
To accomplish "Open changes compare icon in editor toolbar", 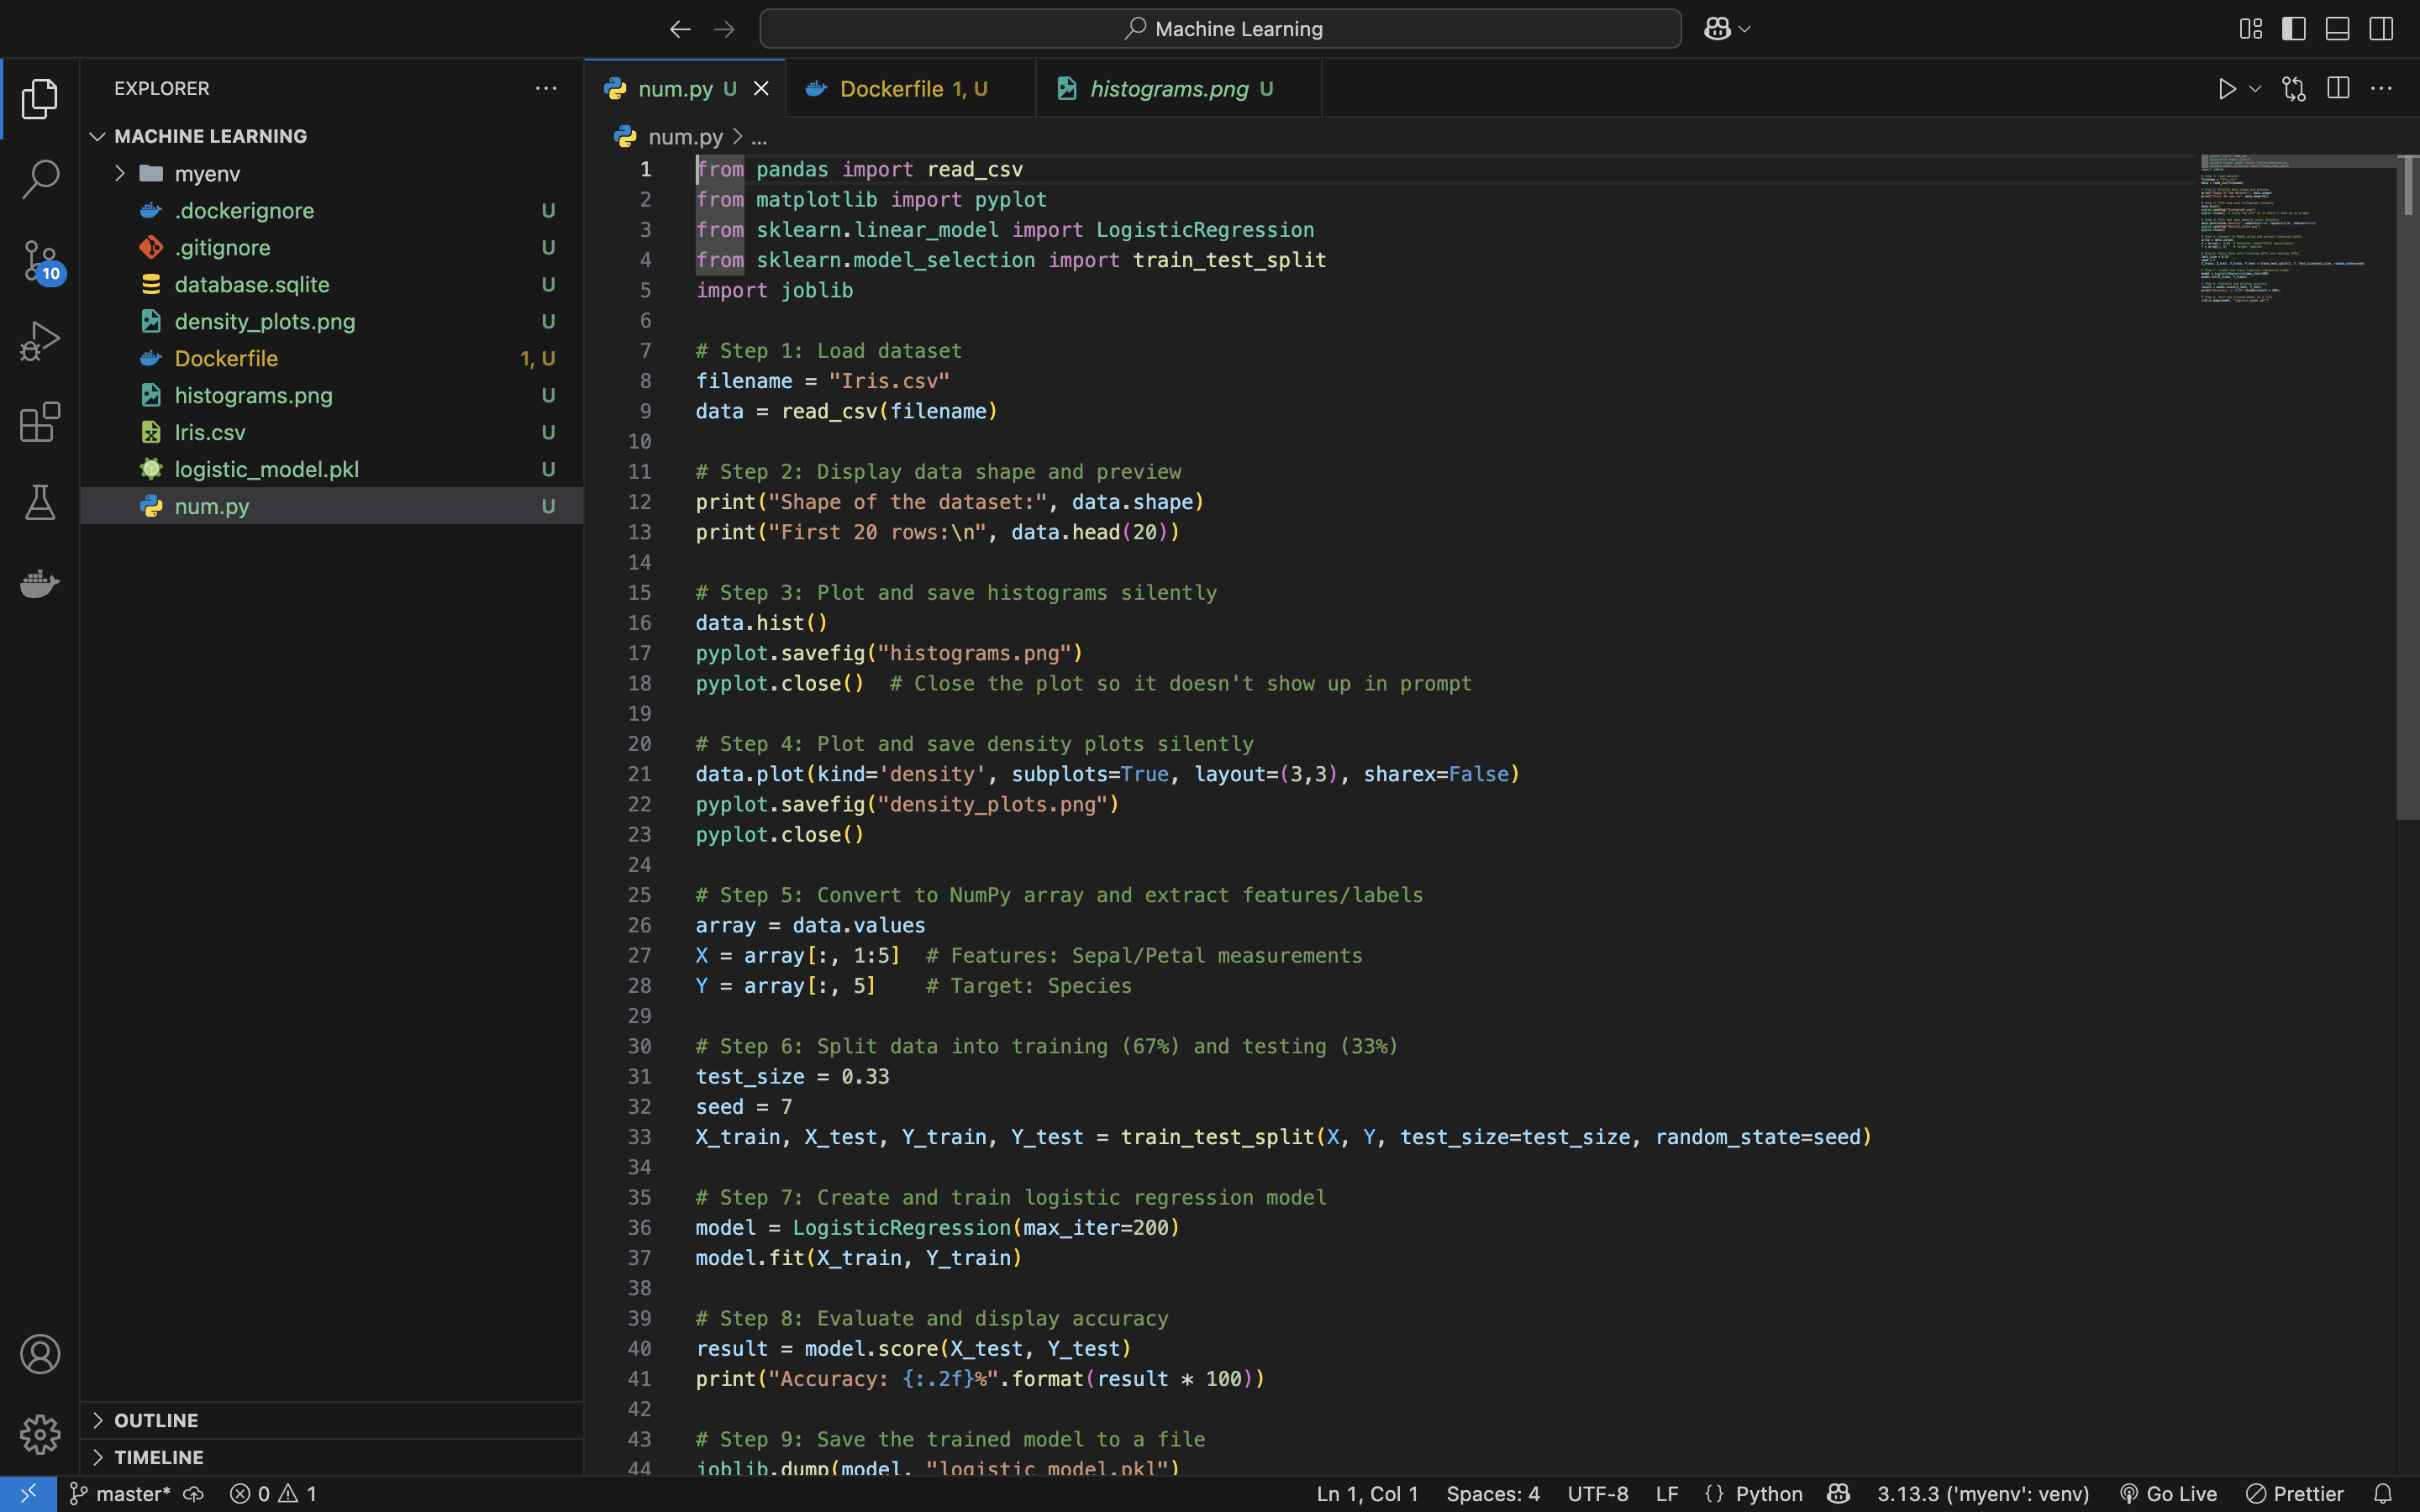I will pos(2294,89).
